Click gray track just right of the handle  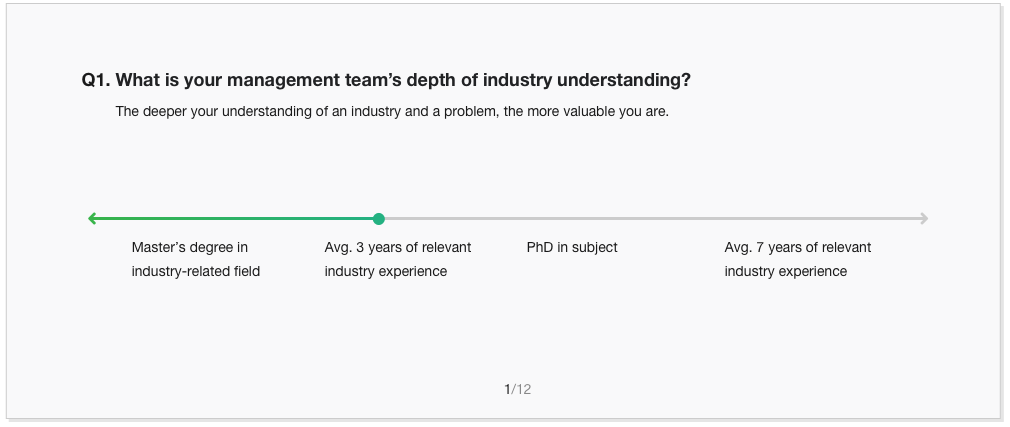pos(400,219)
